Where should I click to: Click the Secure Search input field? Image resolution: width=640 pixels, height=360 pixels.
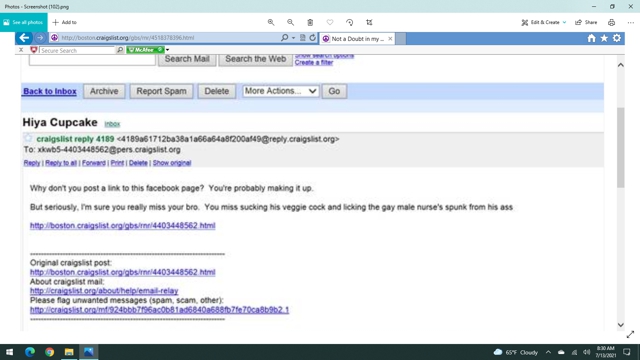(x=77, y=50)
